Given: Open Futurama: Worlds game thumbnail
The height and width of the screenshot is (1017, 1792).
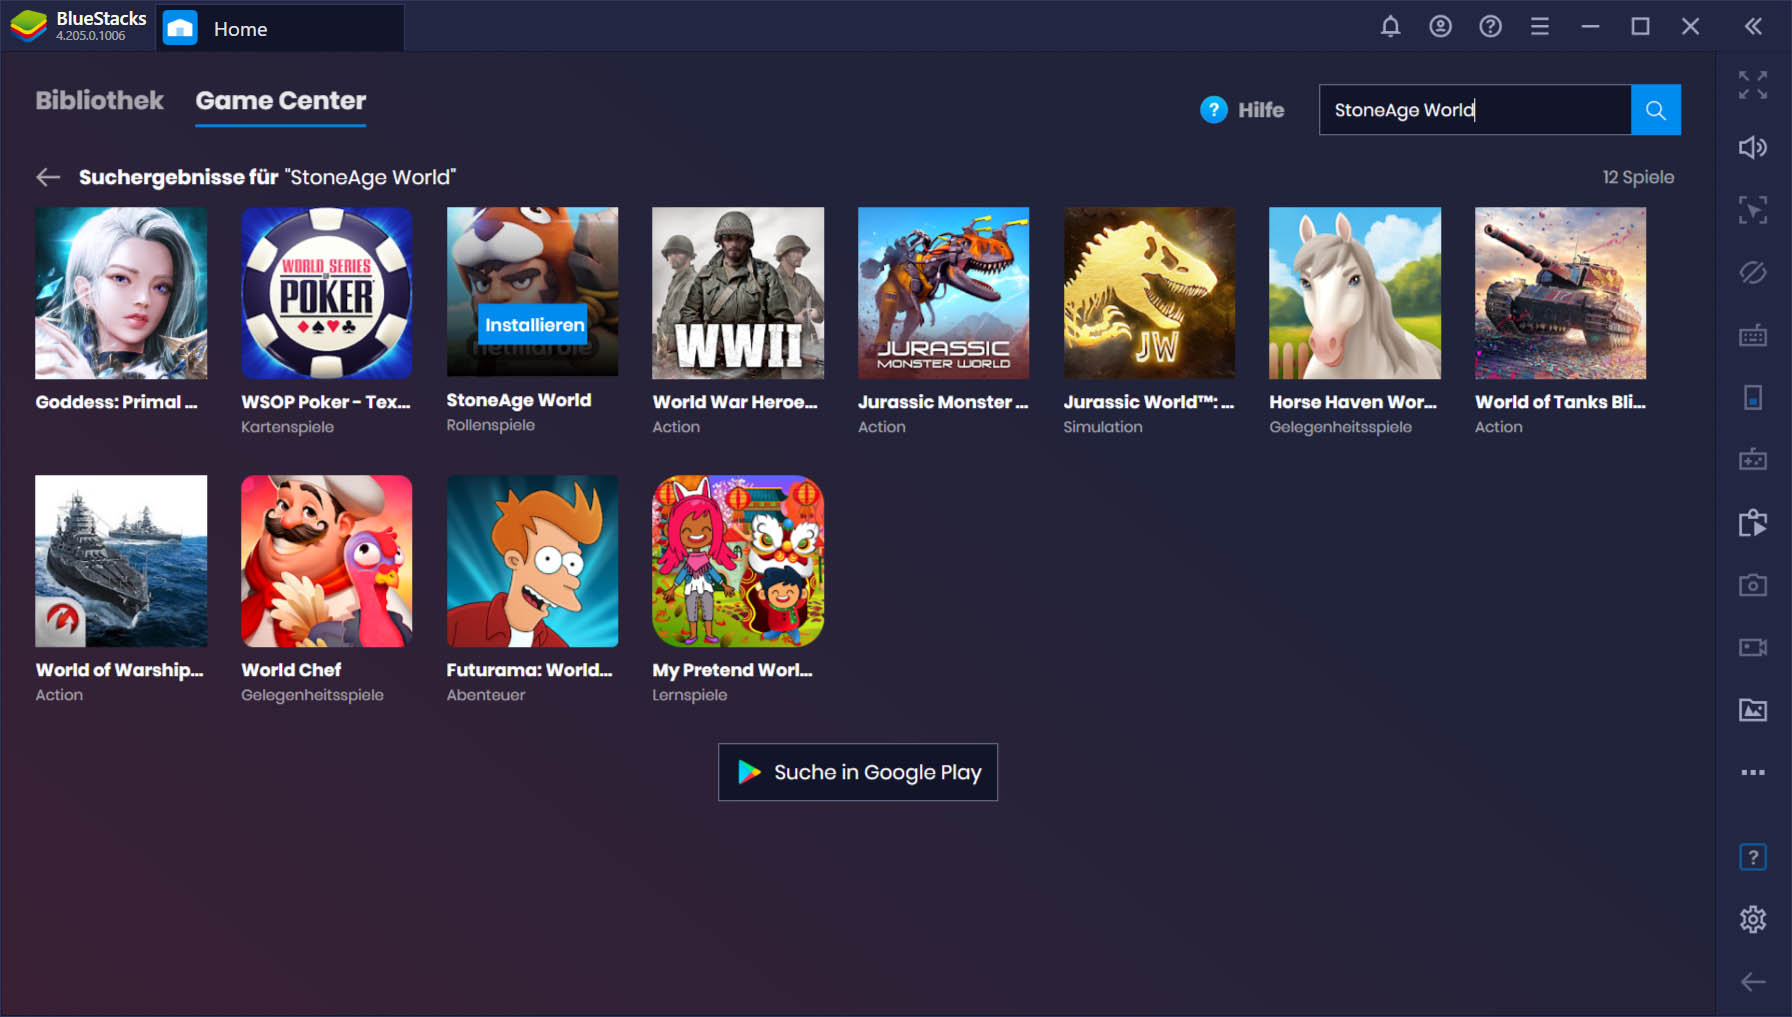Looking at the screenshot, I should click(x=532, y=561).
